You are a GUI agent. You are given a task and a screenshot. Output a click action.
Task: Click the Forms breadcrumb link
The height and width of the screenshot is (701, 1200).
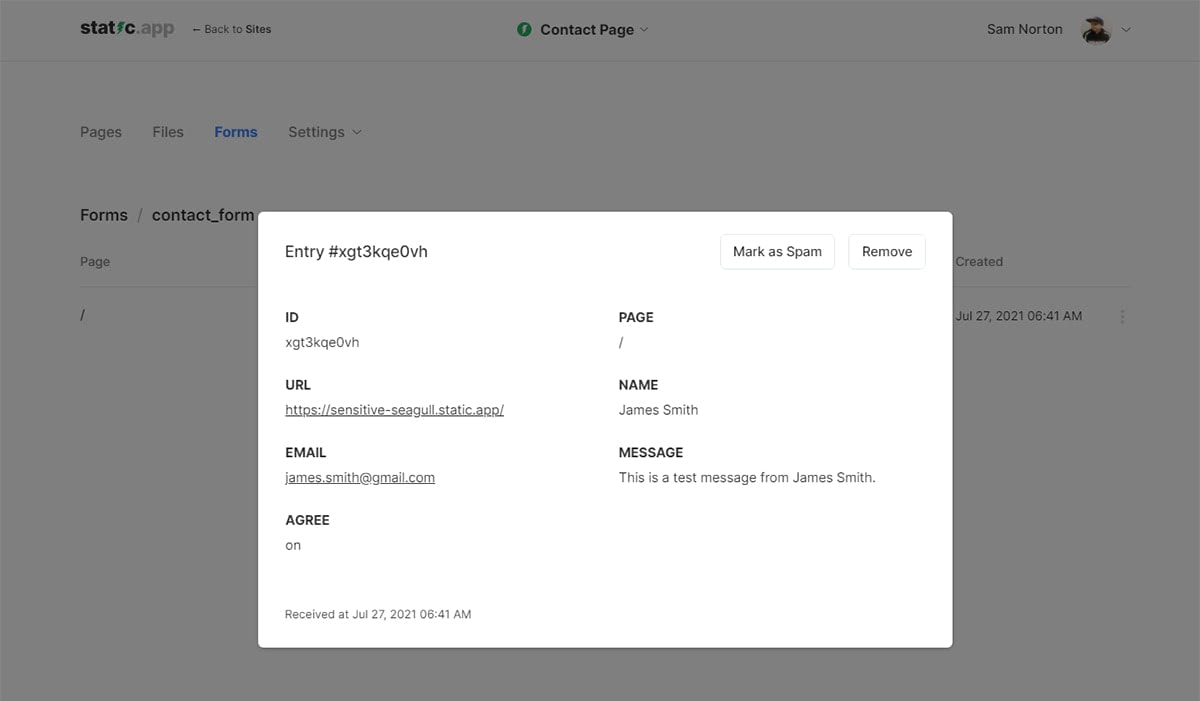pyautogui.click(x=103, y=215)
